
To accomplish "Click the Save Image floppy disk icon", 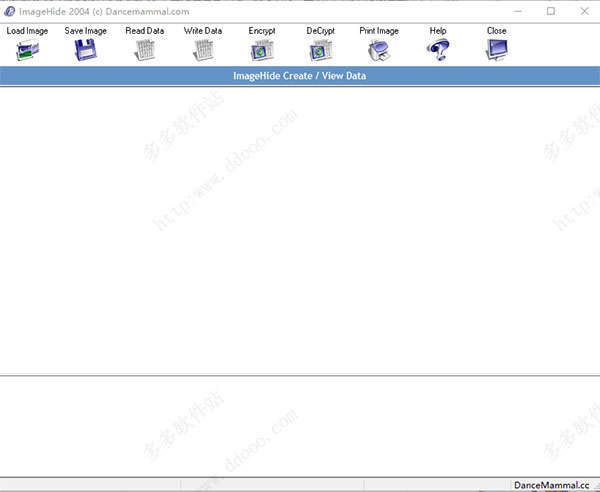I will coord(86,50).
